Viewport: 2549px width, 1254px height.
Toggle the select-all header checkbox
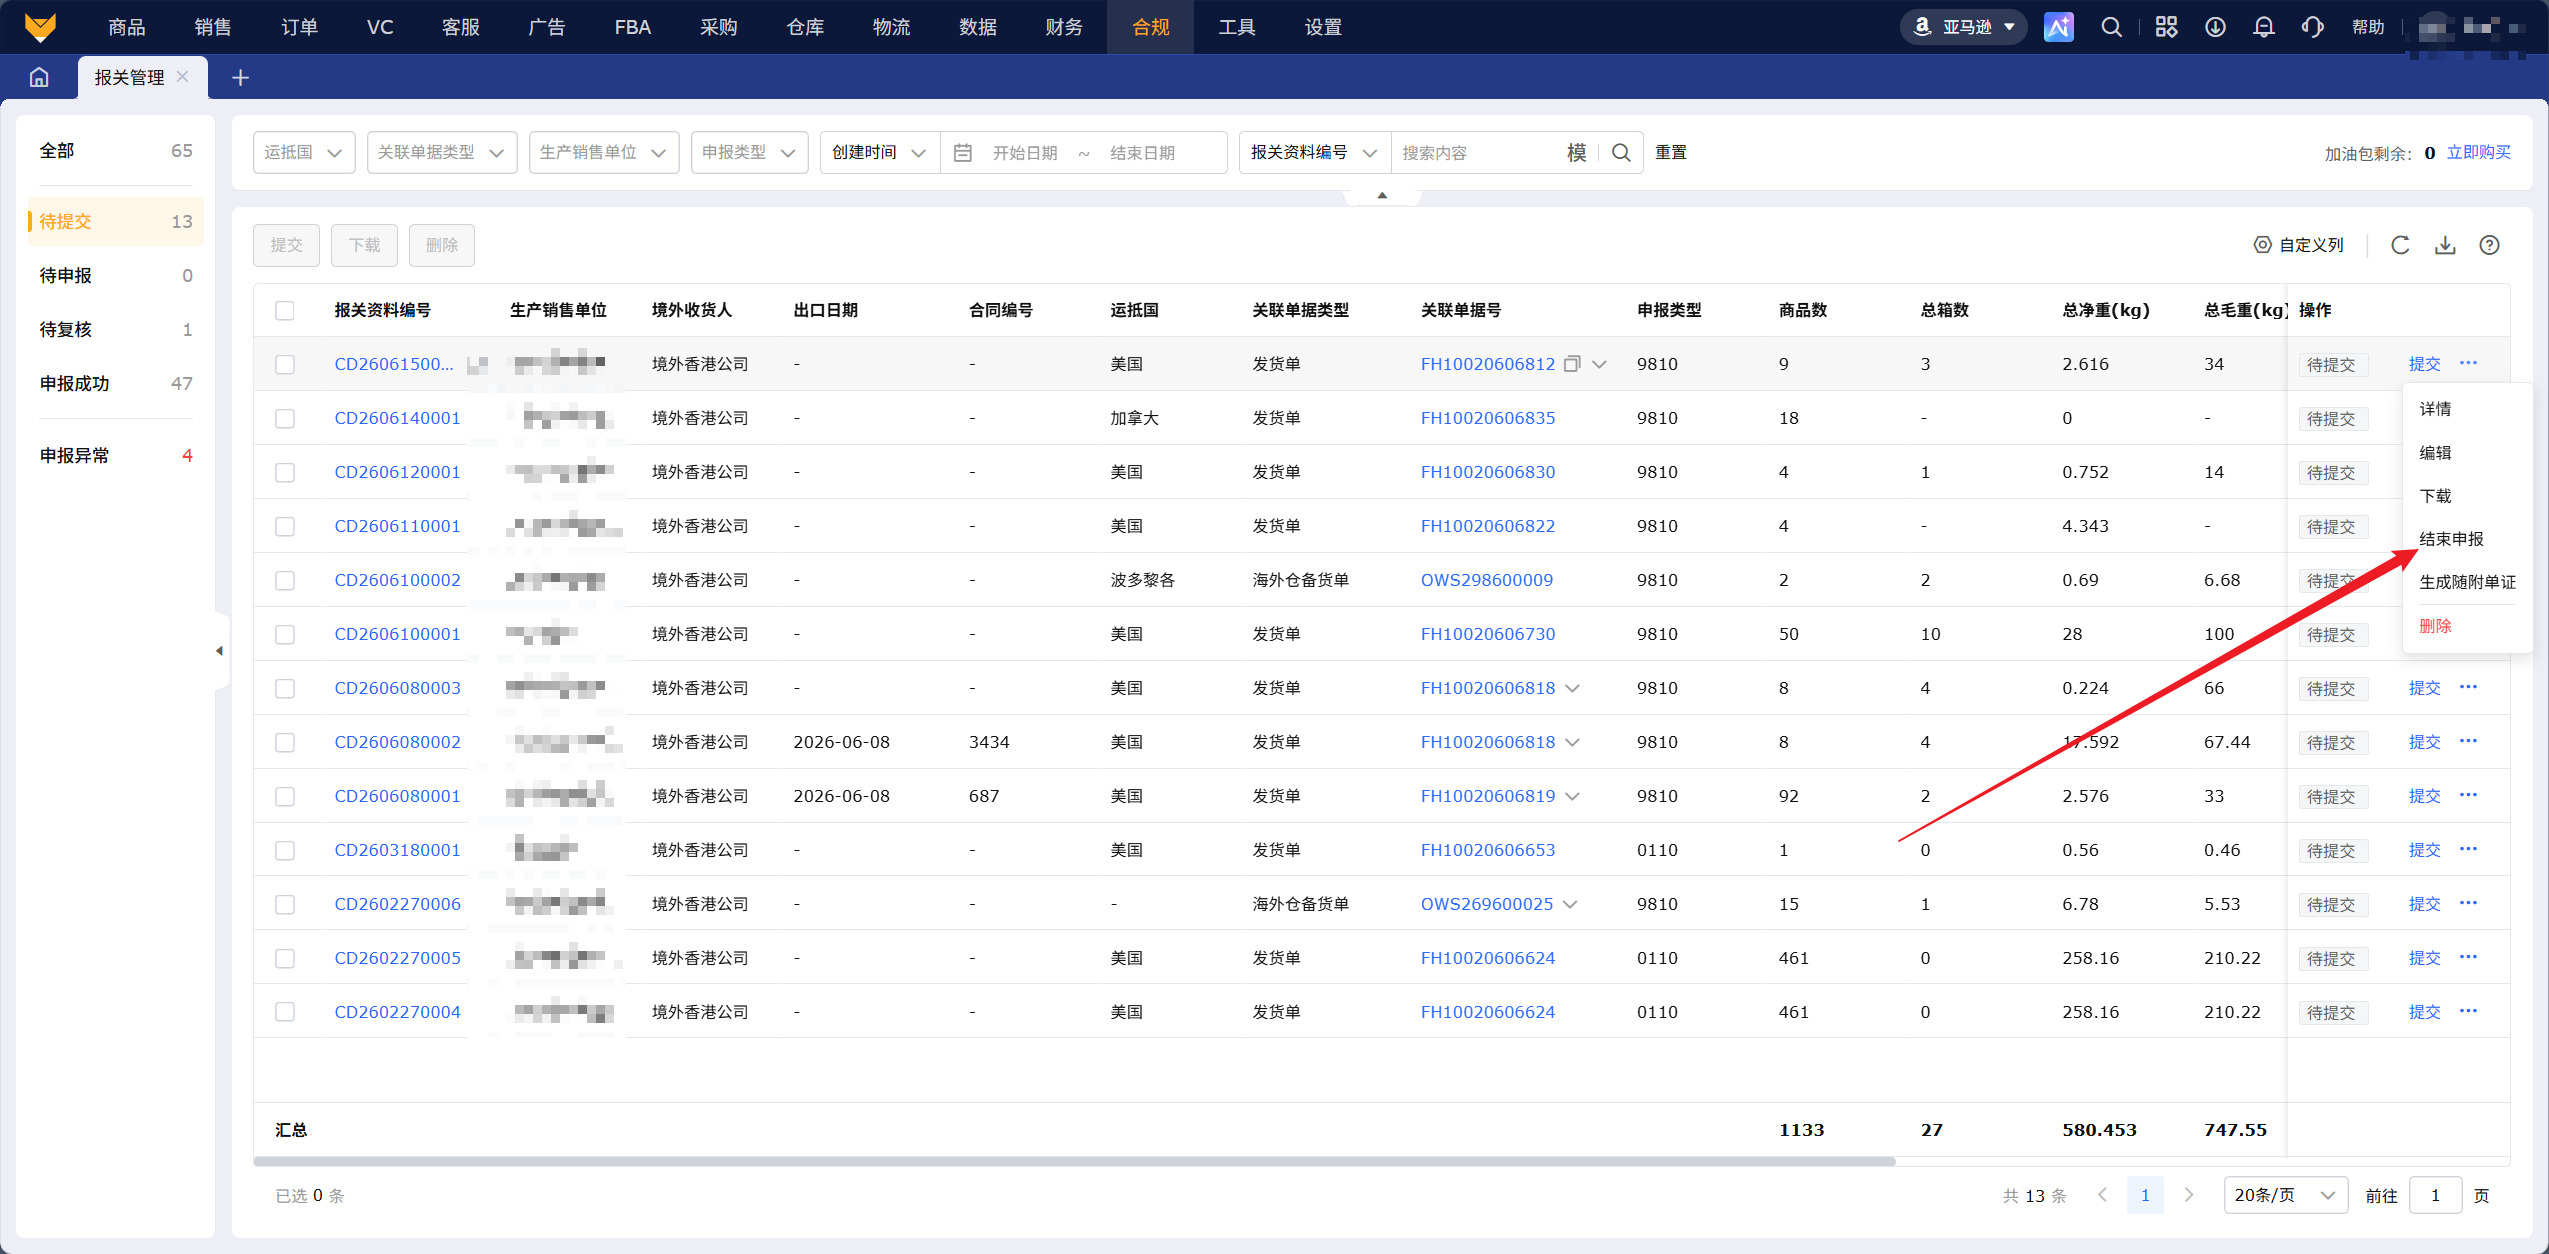285,310
